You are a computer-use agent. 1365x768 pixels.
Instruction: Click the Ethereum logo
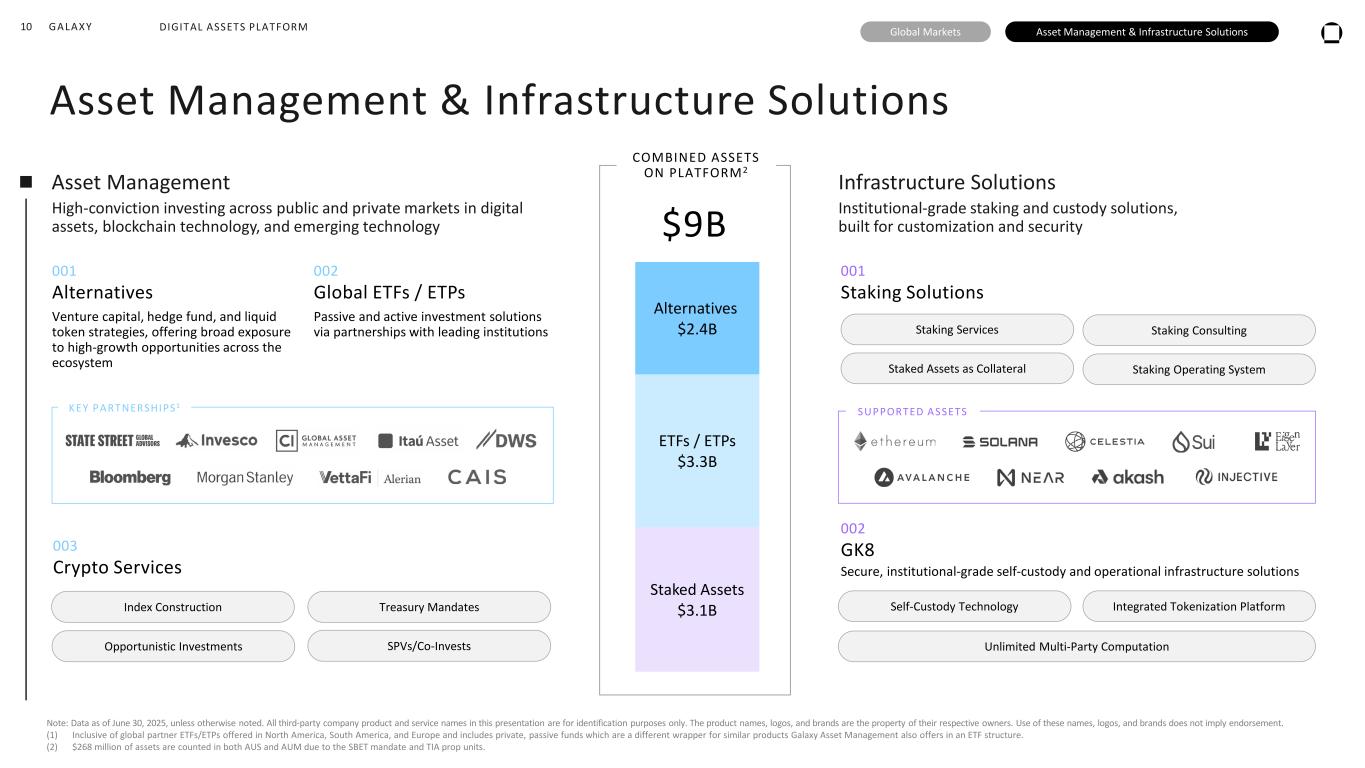pyautogui.click(x=894, y=442)
